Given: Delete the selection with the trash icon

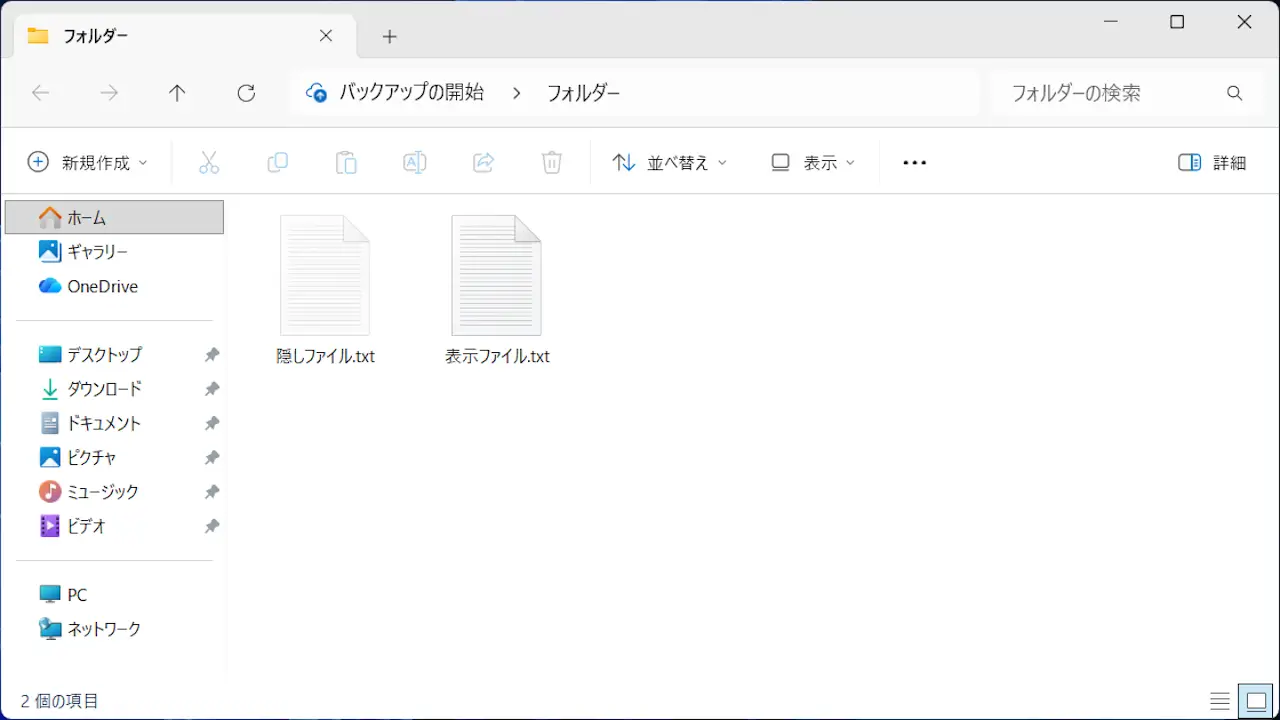Looking at the screenshot, I should coord(551,162).
